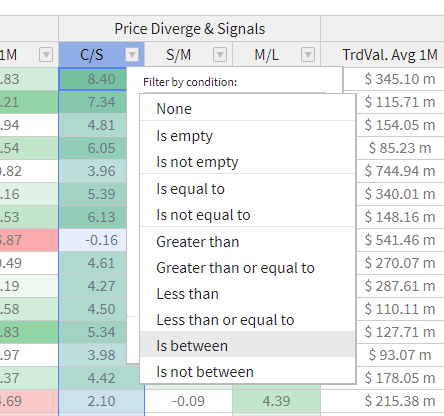Select the C/S cell showing 4.50
The image size is (444, 416).
(x=93, y=309)
